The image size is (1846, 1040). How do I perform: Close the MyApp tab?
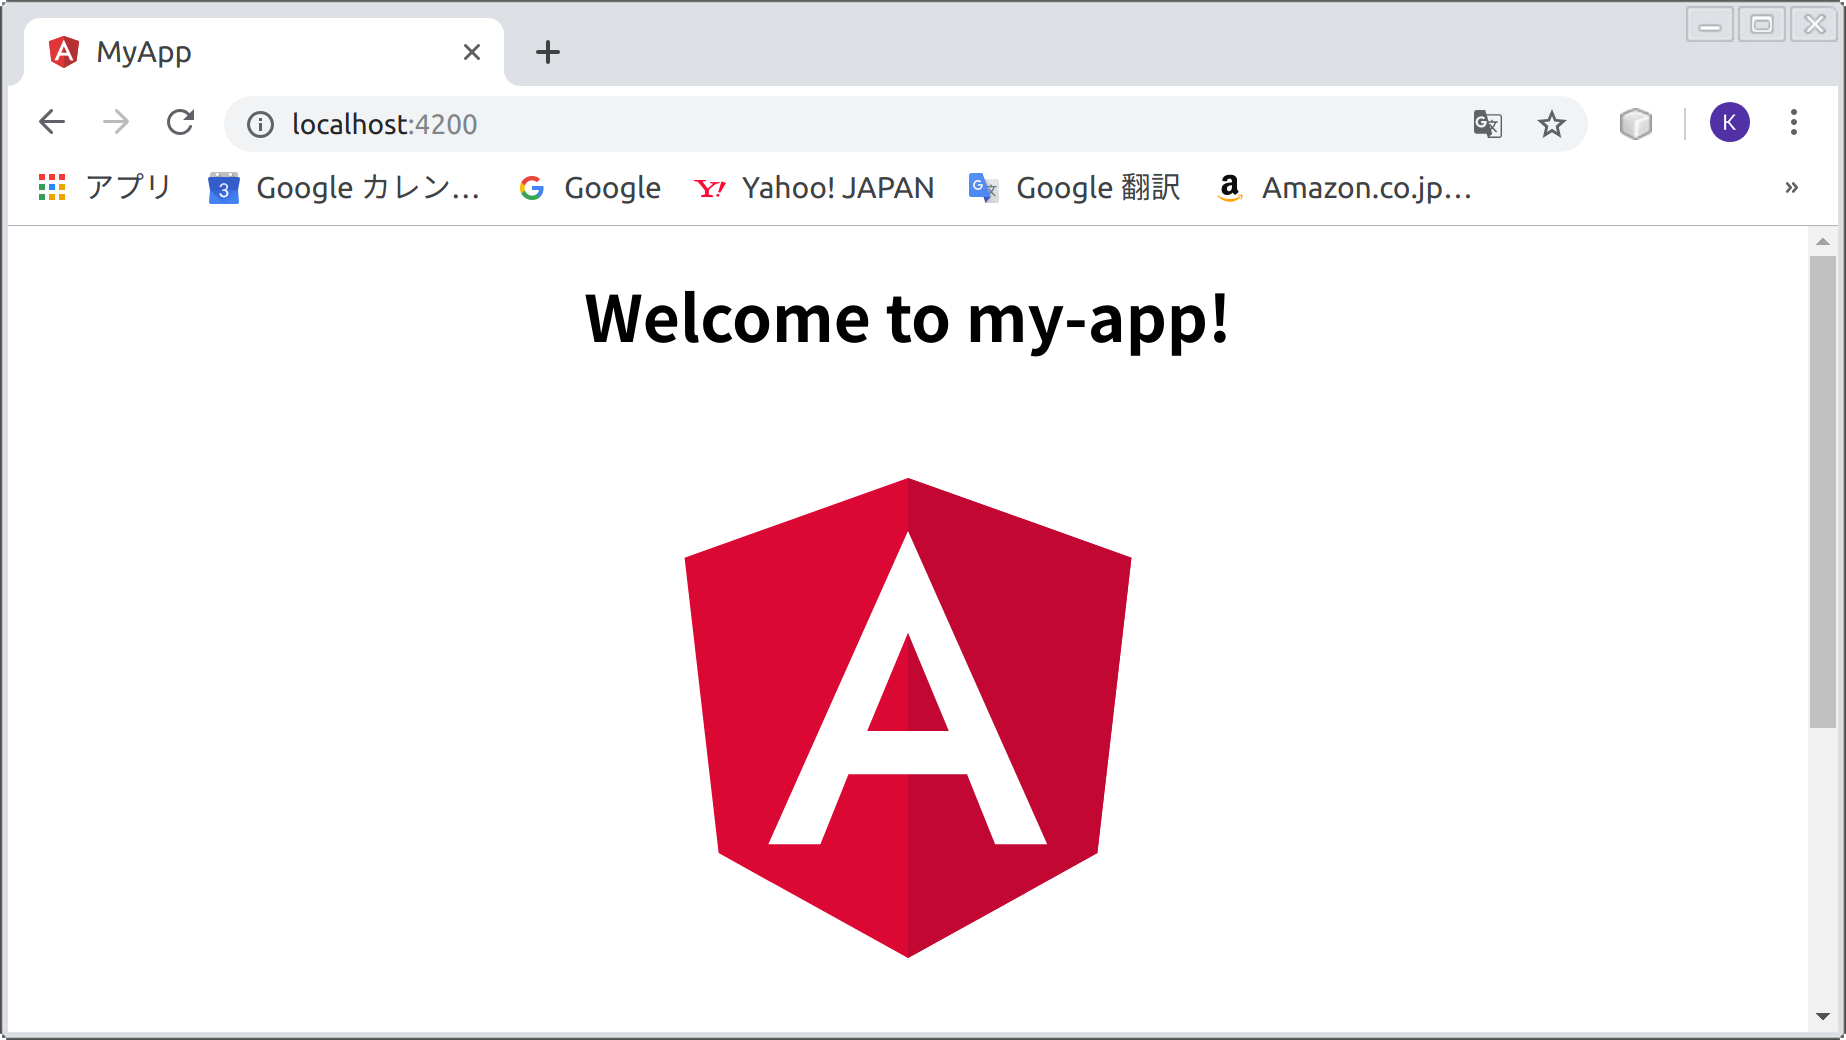[x=471, y=52]
